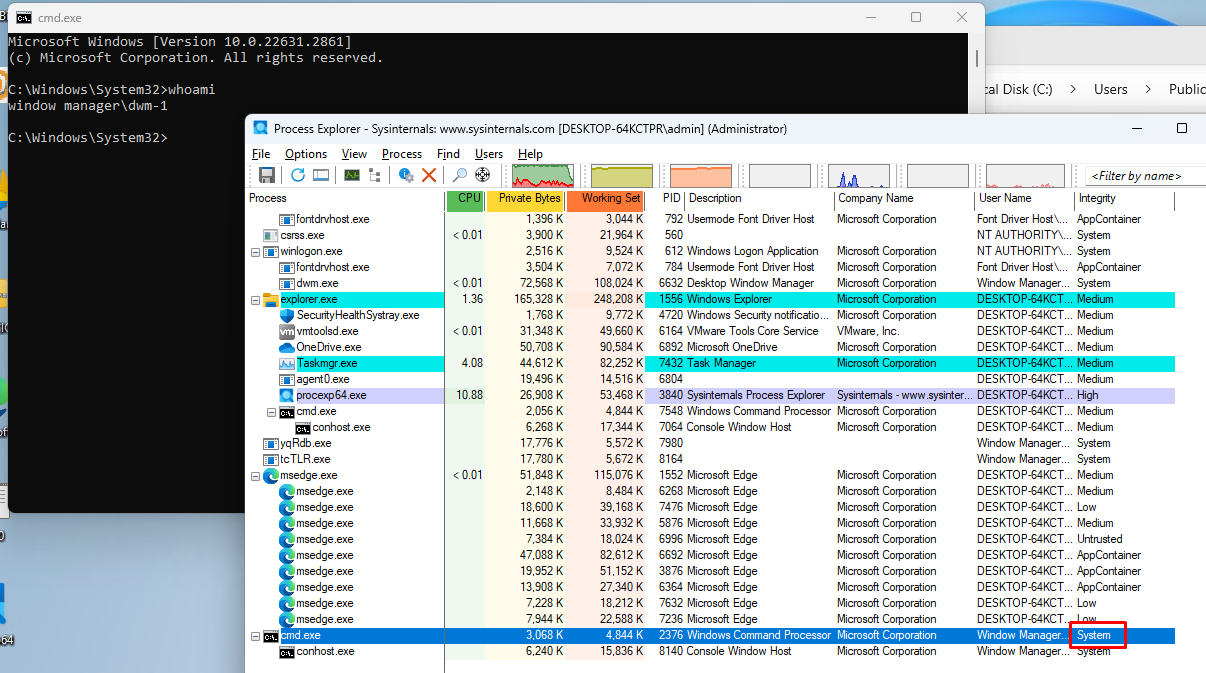The width and height of the screenshot is (1206, 673).
Task: Click the agent0.exe process icon
Action: coord(286,379)
